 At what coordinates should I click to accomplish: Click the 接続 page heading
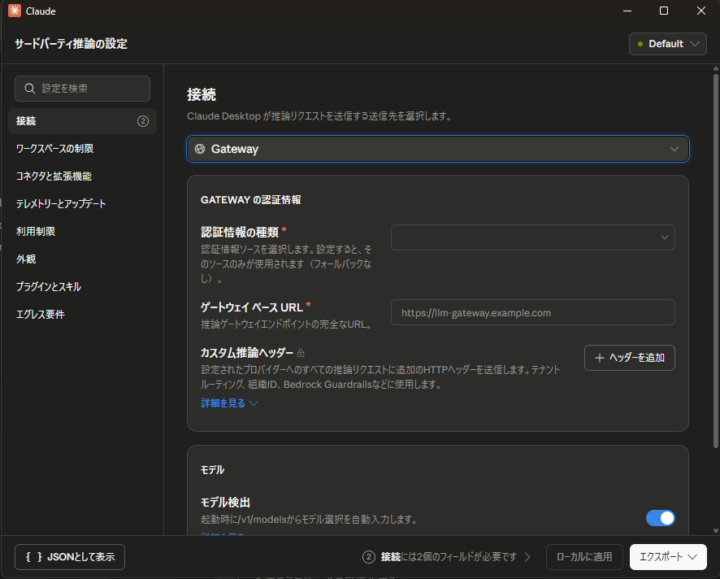click(x=201, y=95)
